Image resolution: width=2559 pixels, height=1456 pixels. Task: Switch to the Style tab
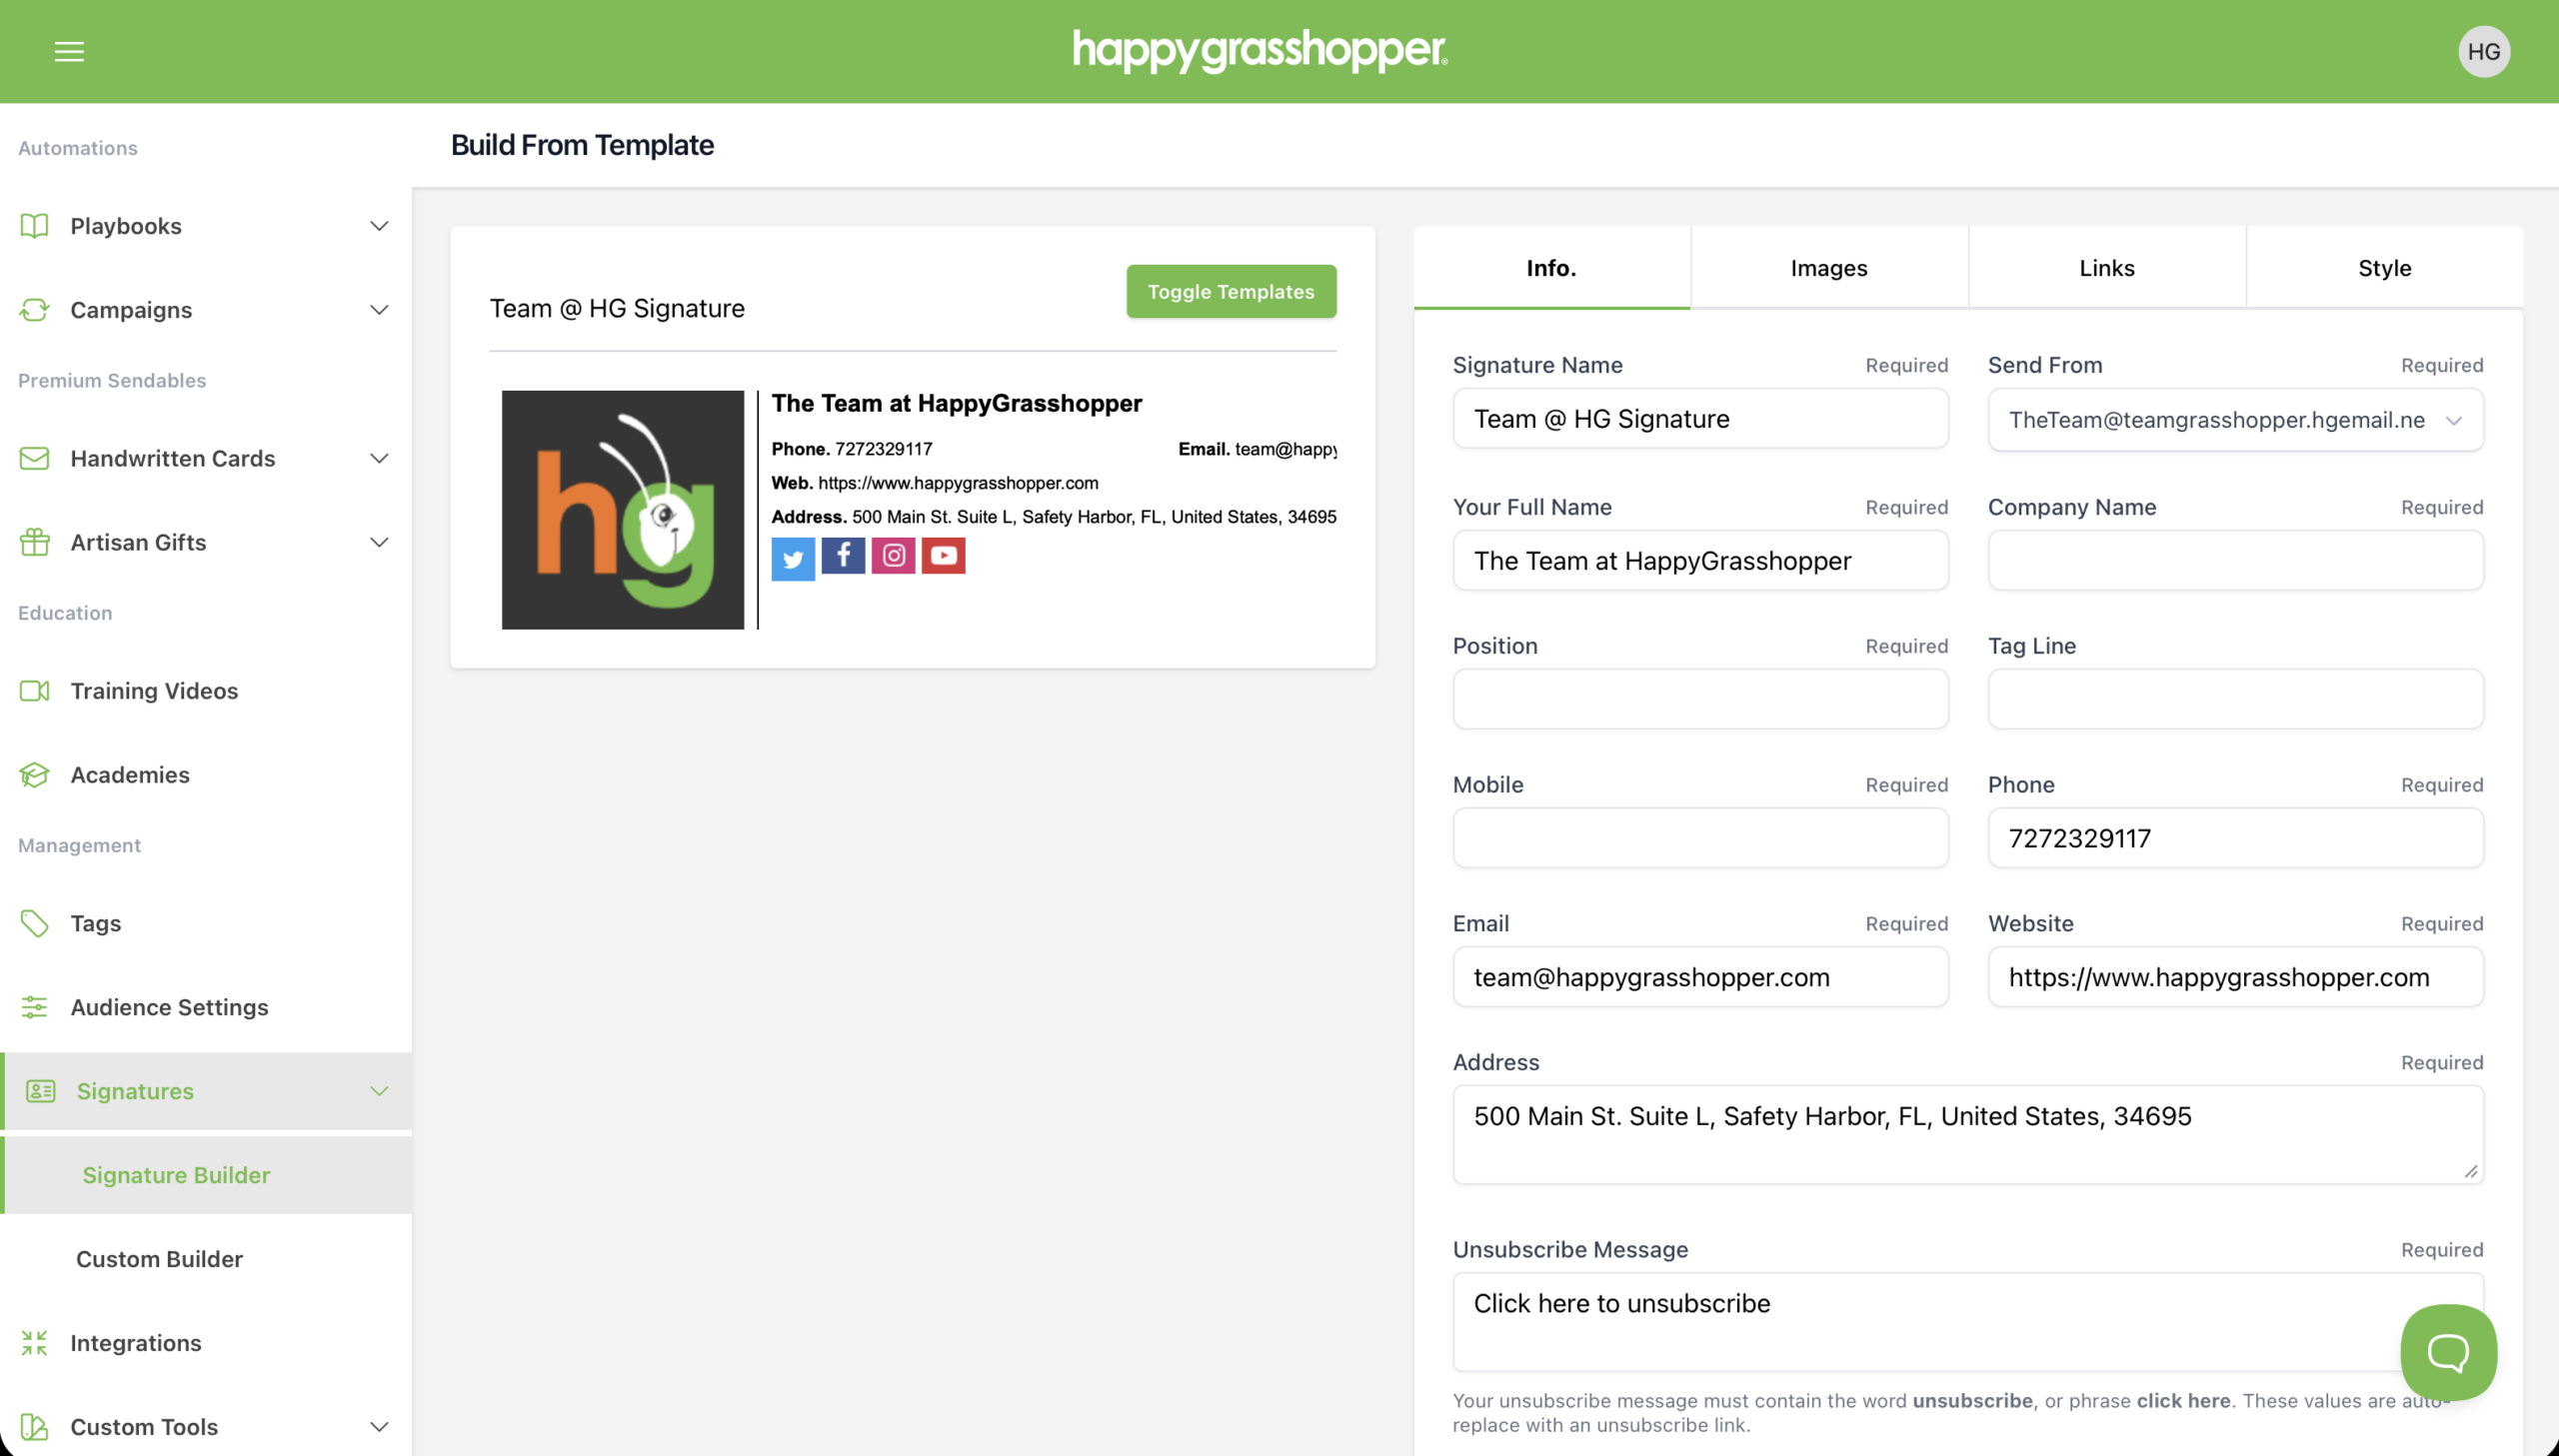2384,268
